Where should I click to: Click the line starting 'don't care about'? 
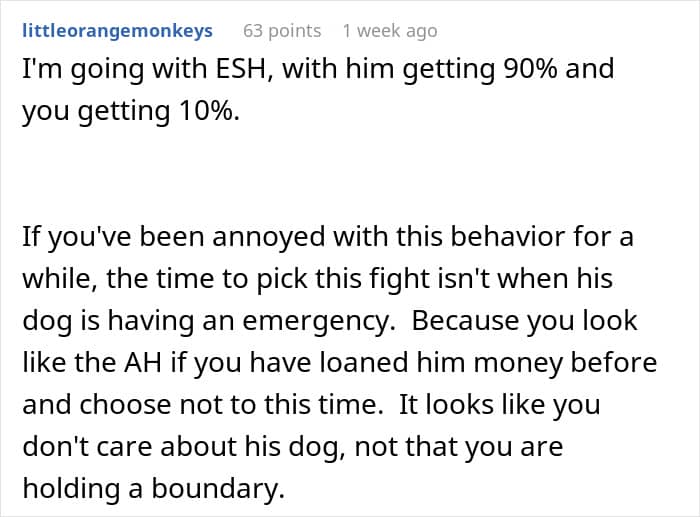click(x=292, y=447)
